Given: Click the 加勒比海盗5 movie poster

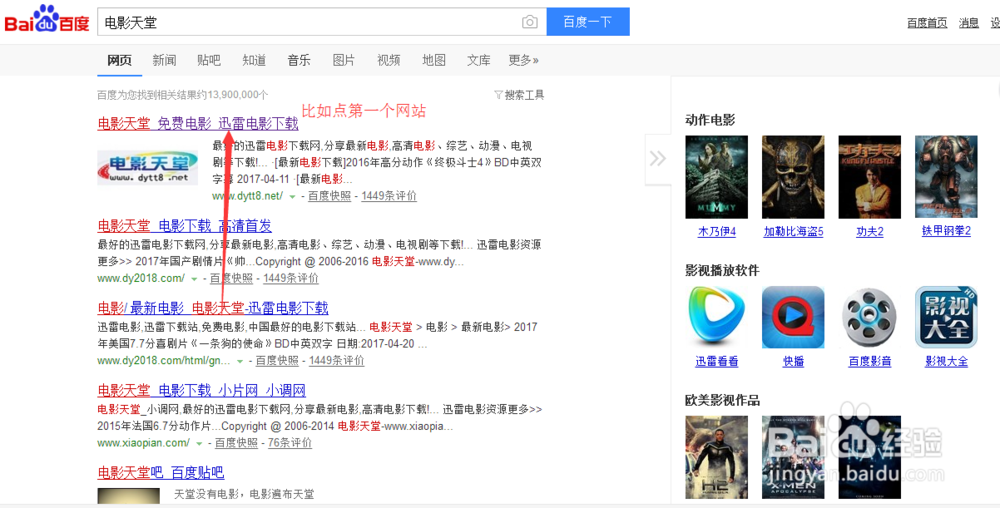Looking at the screenshot, I should [793, 177].
